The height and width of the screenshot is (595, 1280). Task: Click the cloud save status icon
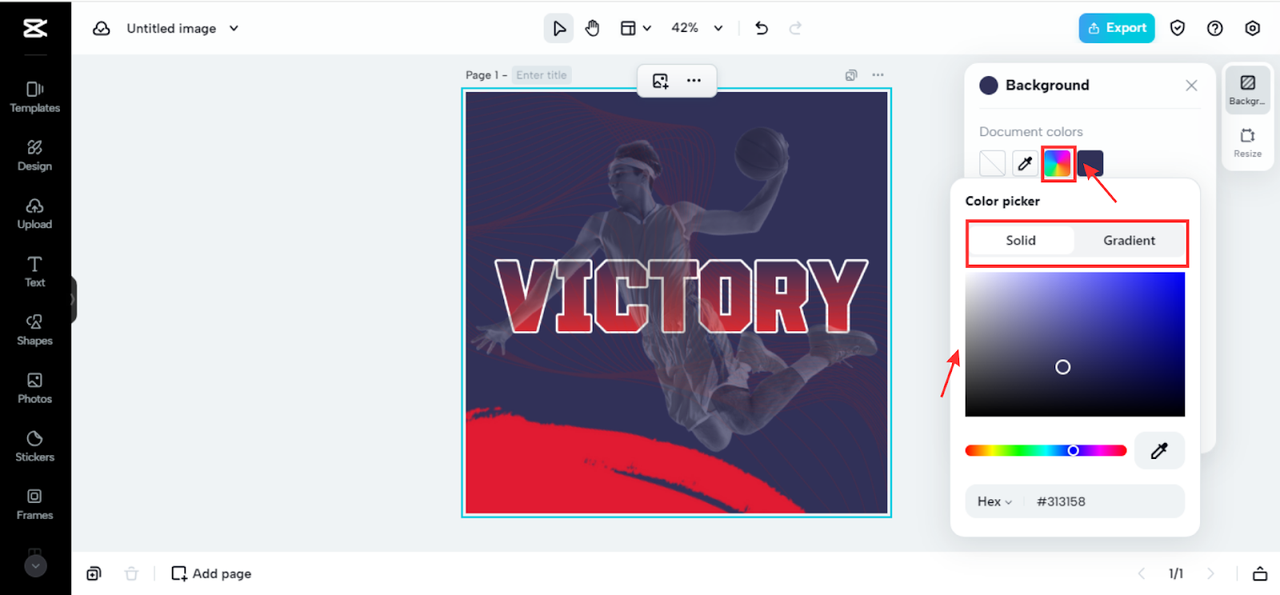click(x=101, y=28)
